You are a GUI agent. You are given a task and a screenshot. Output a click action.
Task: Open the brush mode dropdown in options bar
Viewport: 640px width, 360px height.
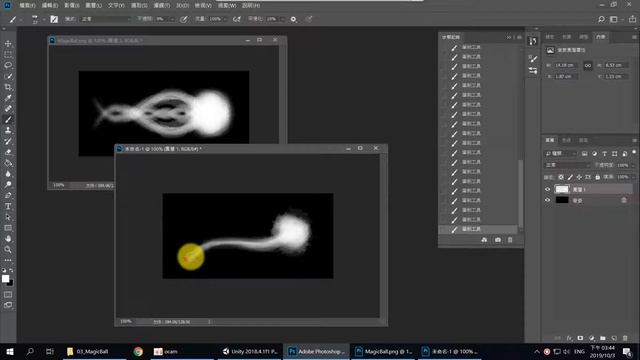pos(106,19)
